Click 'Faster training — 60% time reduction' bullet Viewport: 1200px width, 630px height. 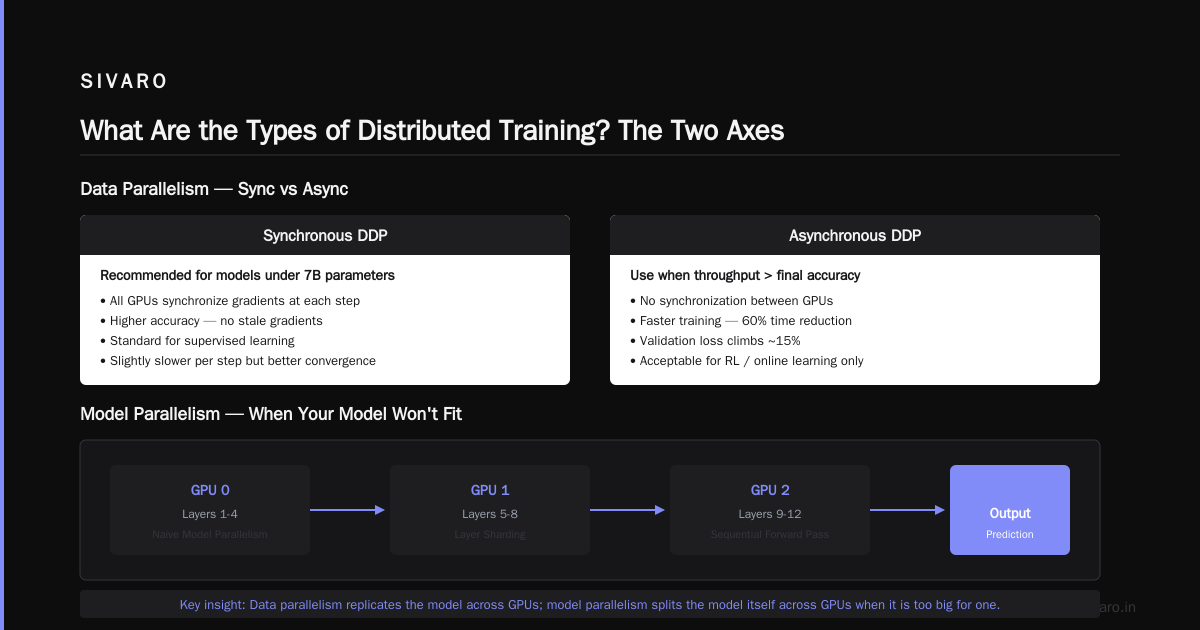tap(741, 320)
